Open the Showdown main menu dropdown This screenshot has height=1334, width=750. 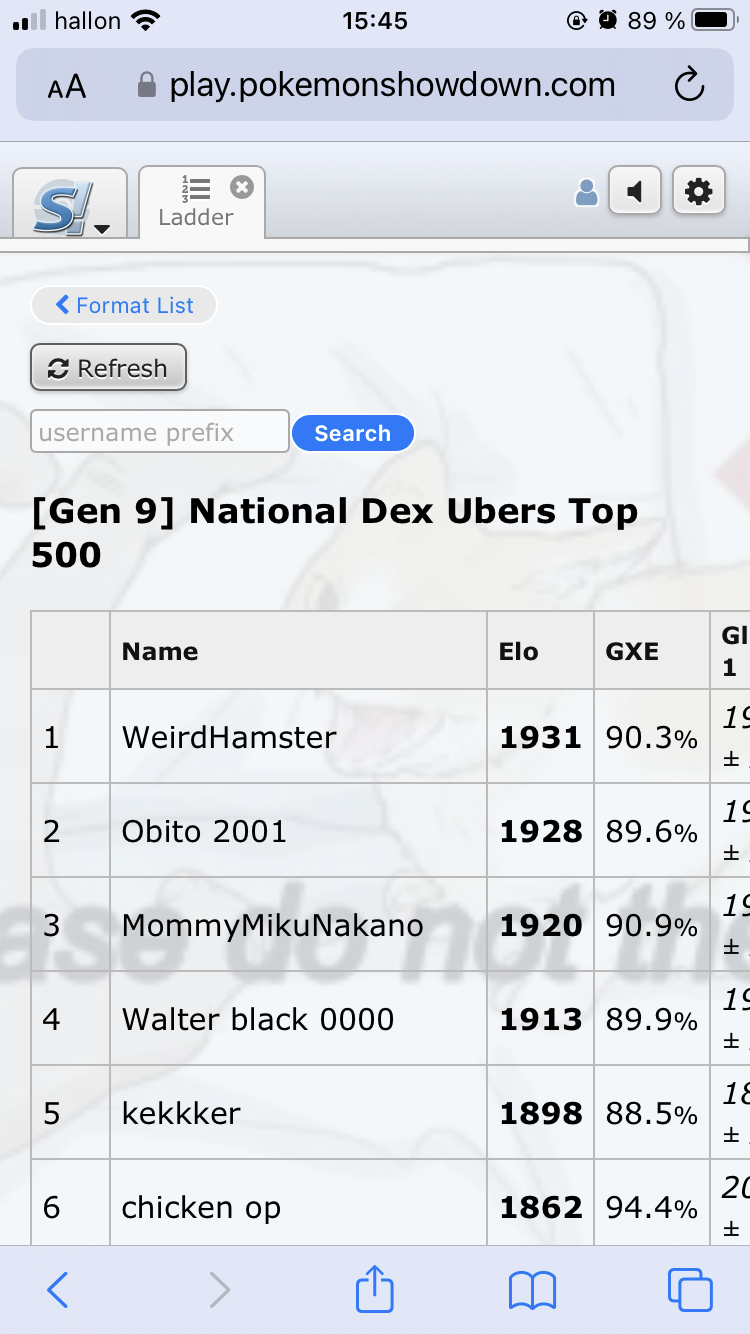70,206
